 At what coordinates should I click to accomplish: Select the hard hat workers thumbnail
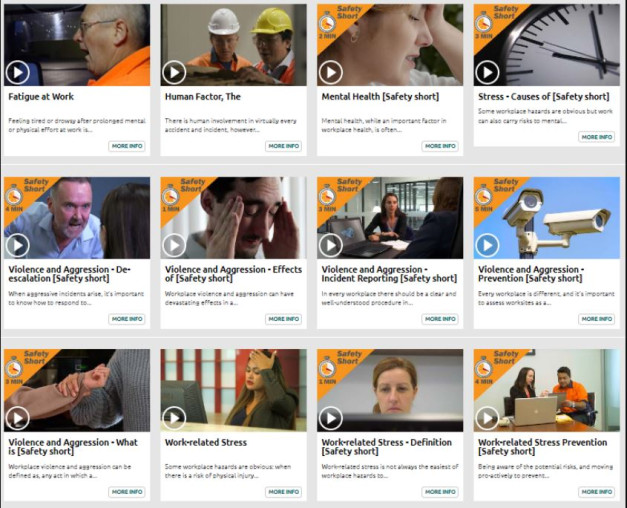[x=234, y=45]
